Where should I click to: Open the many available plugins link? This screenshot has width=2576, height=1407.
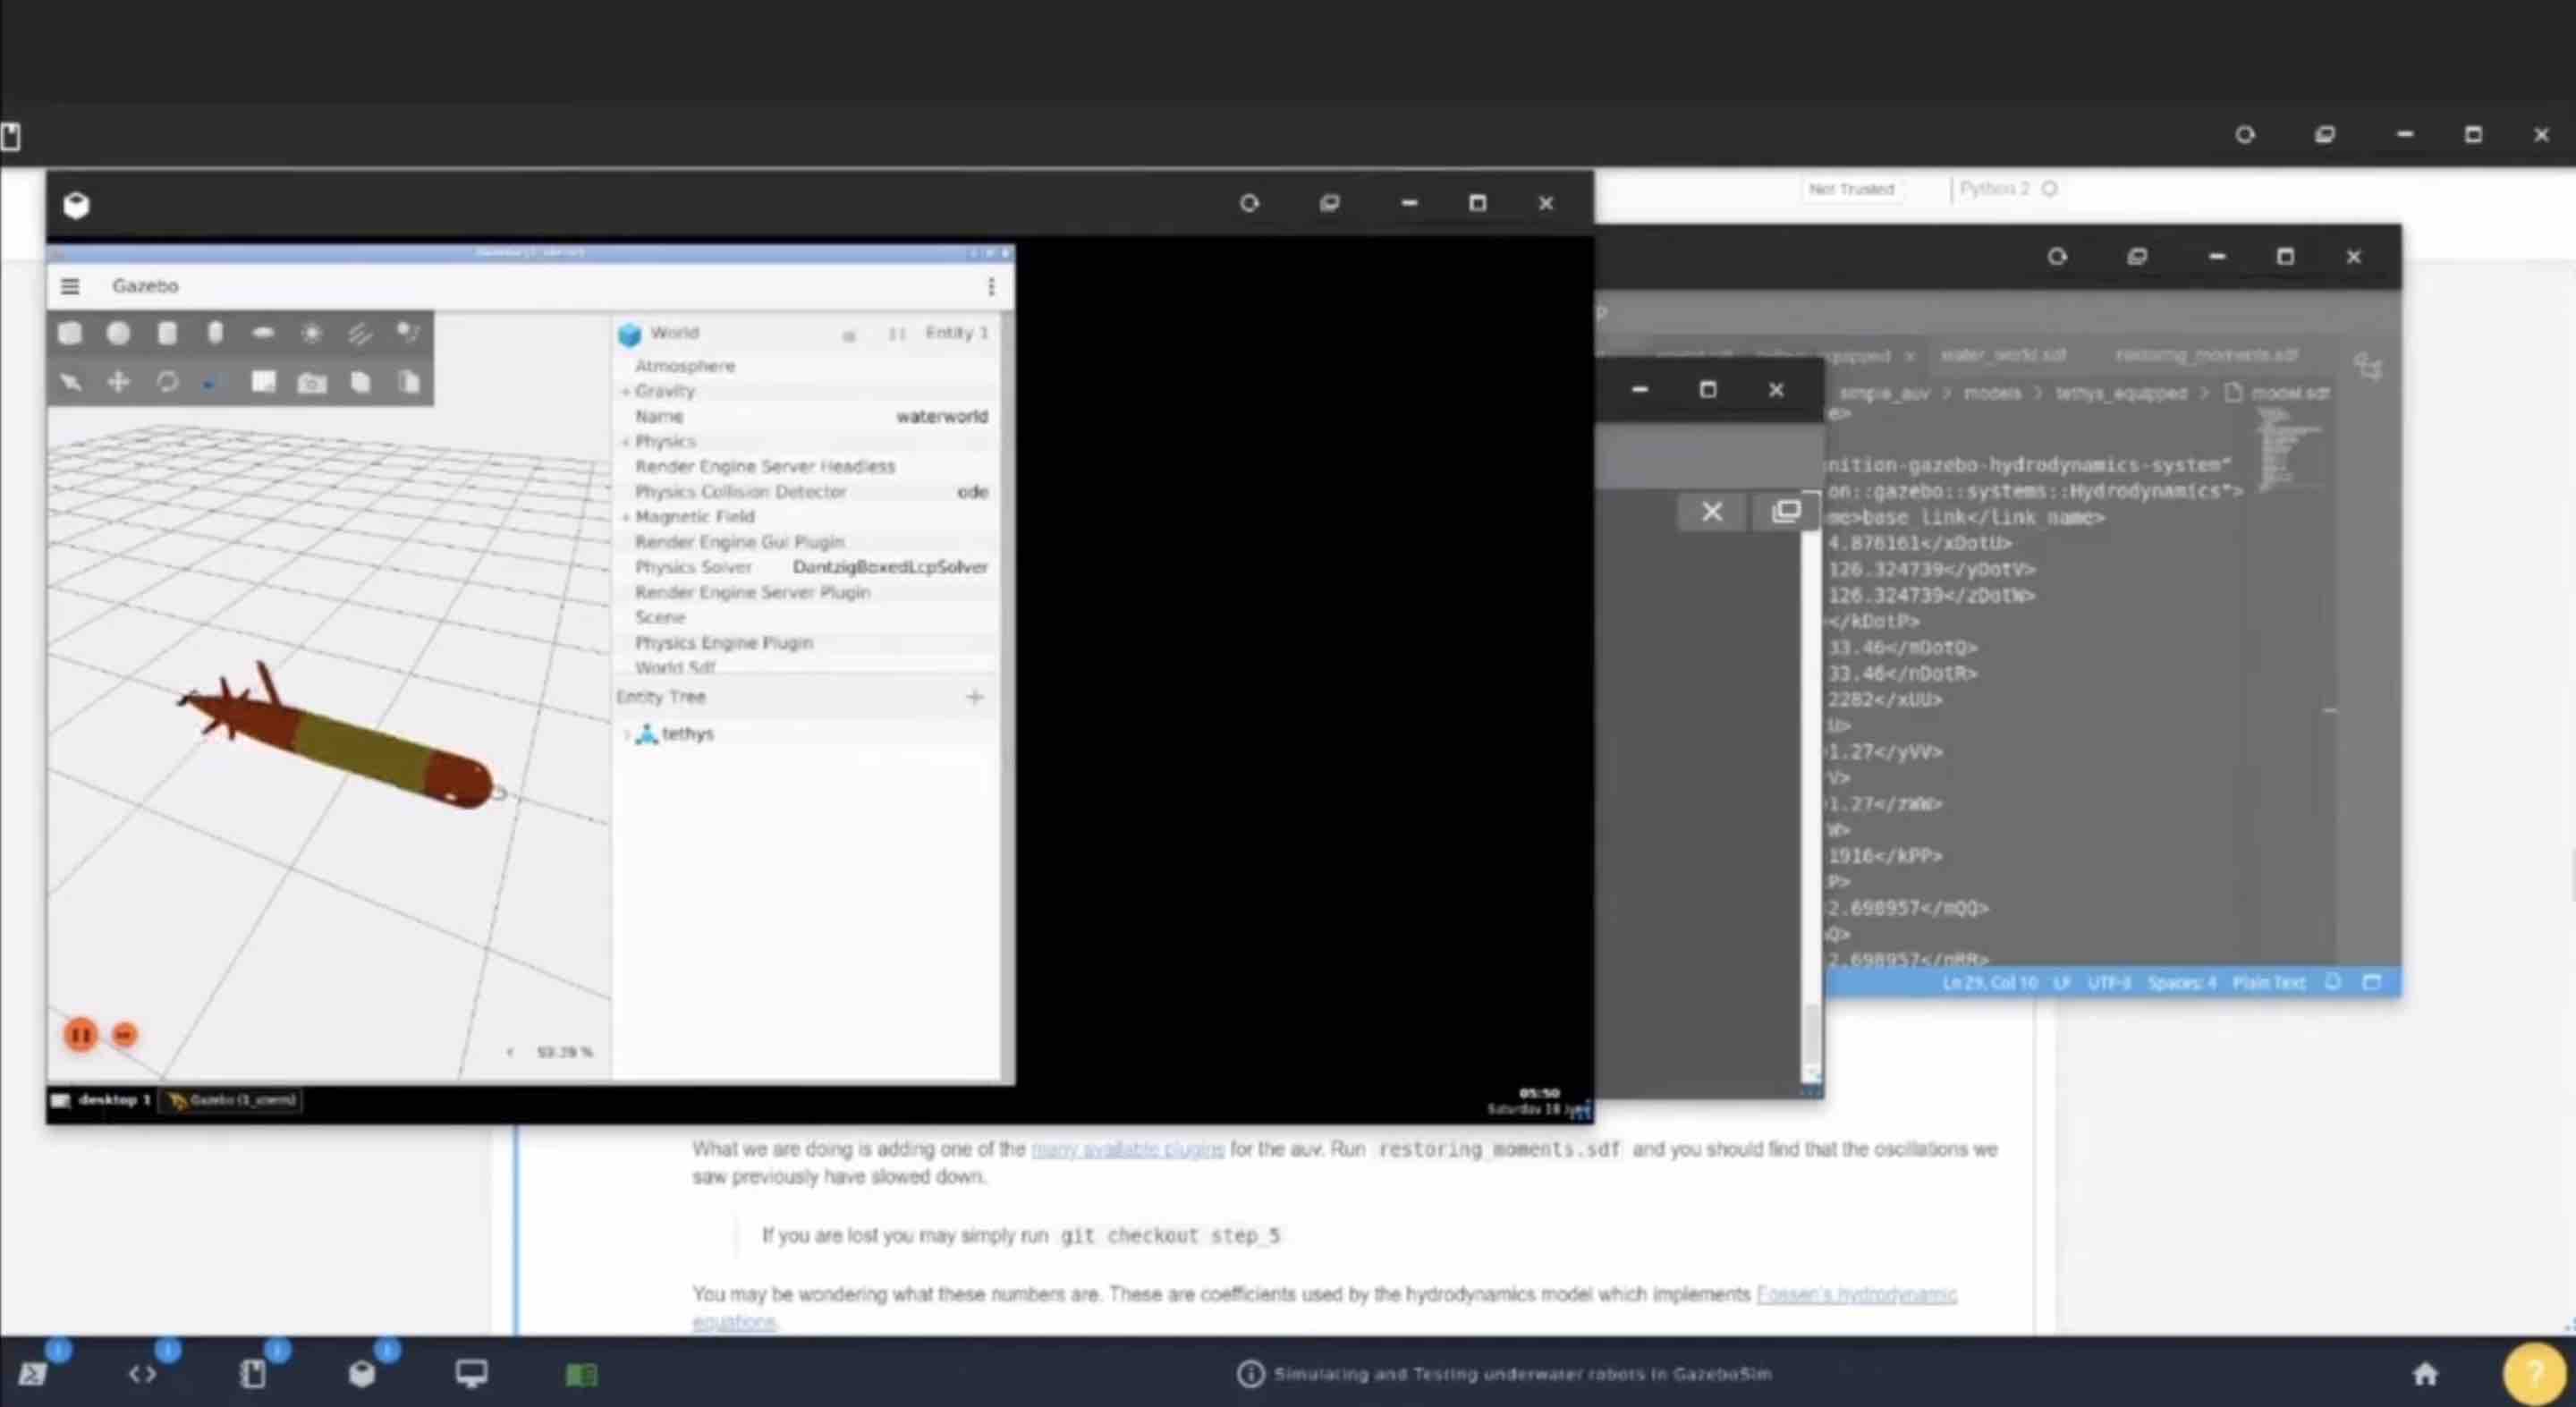pyautogui.click(x=1127, y=1149)
